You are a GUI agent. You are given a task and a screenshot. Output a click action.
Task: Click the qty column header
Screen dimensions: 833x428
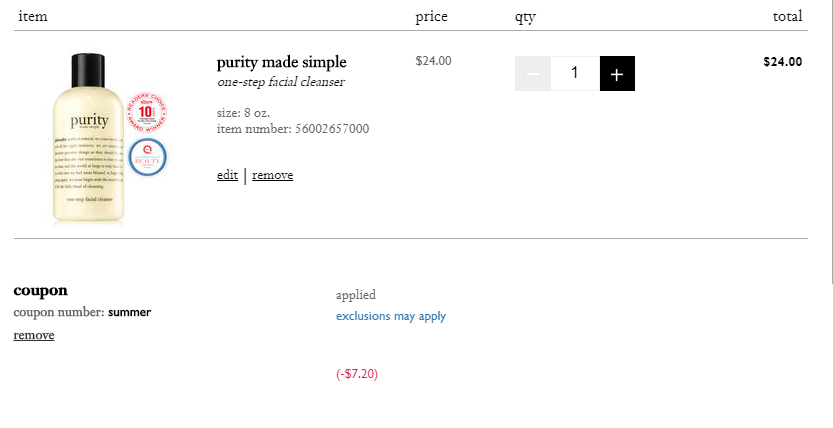pyautogui.click(x=525, y=18)
